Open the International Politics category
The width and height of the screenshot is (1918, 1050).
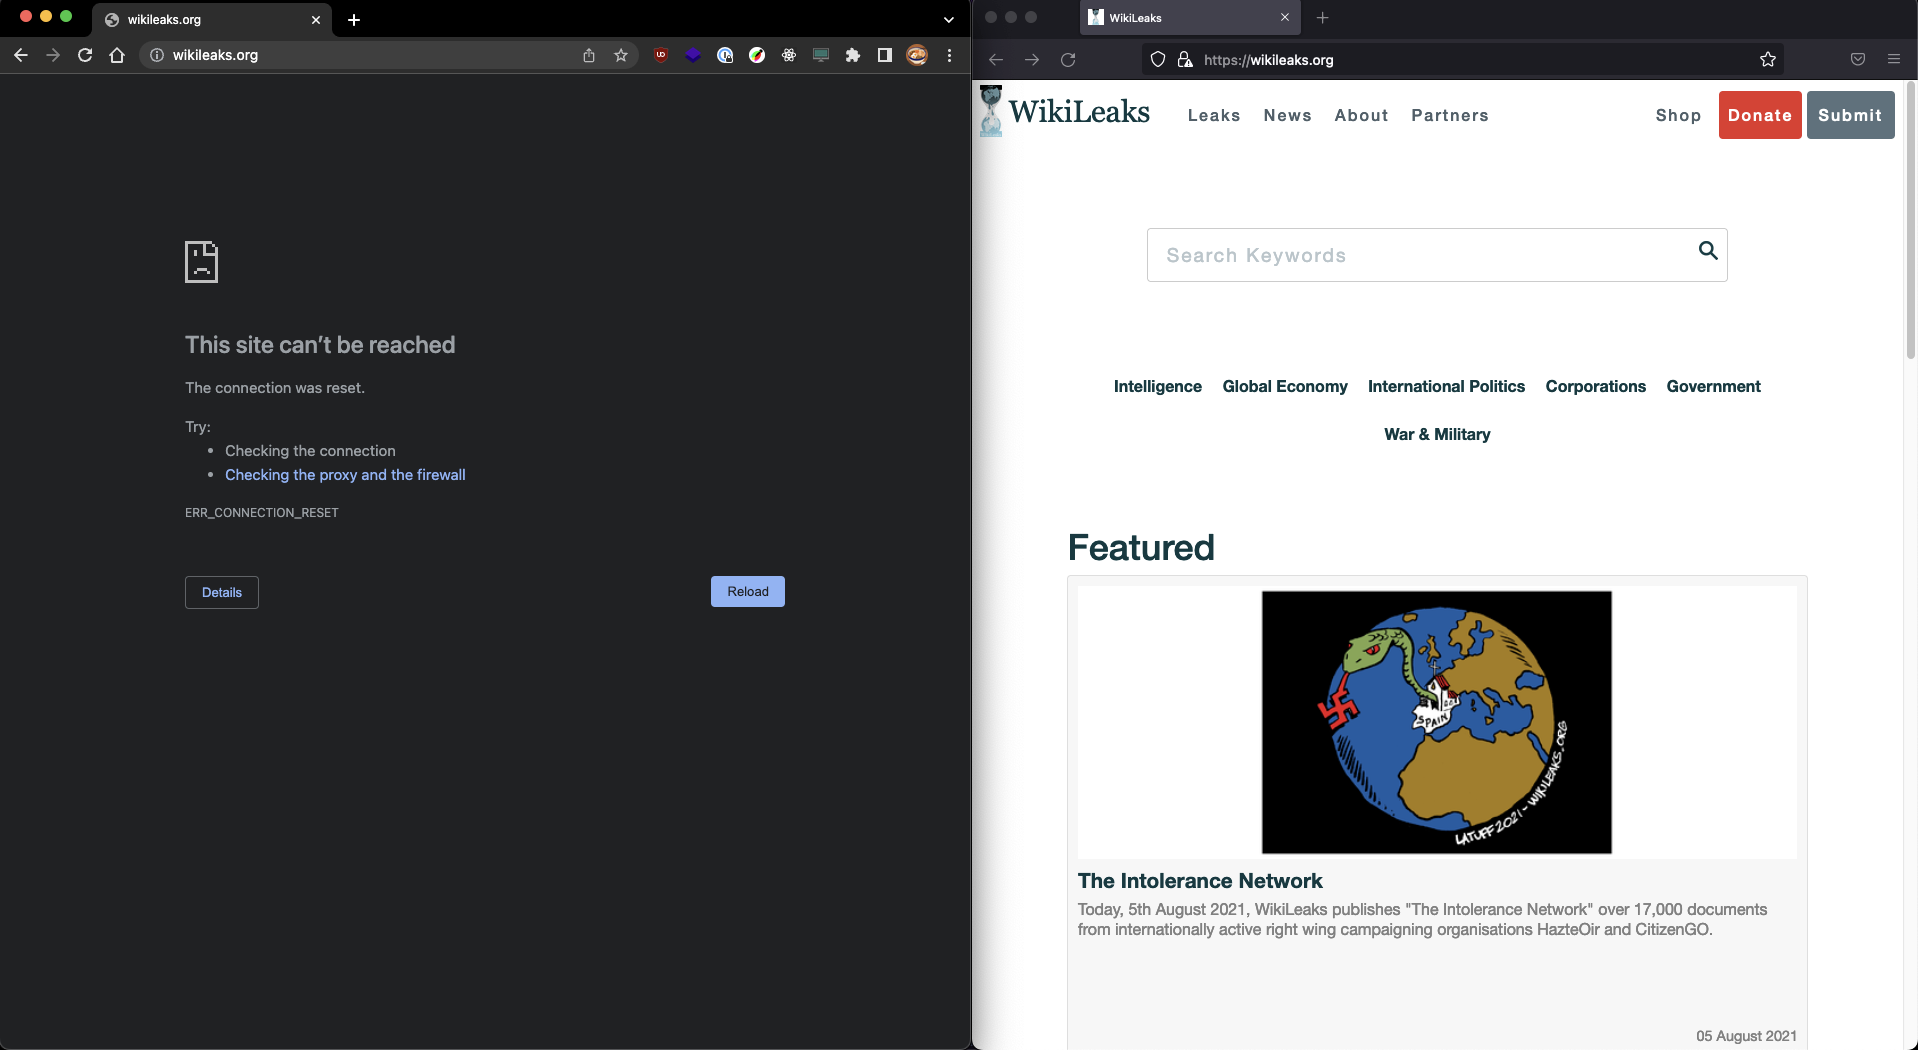[1446, 387]
